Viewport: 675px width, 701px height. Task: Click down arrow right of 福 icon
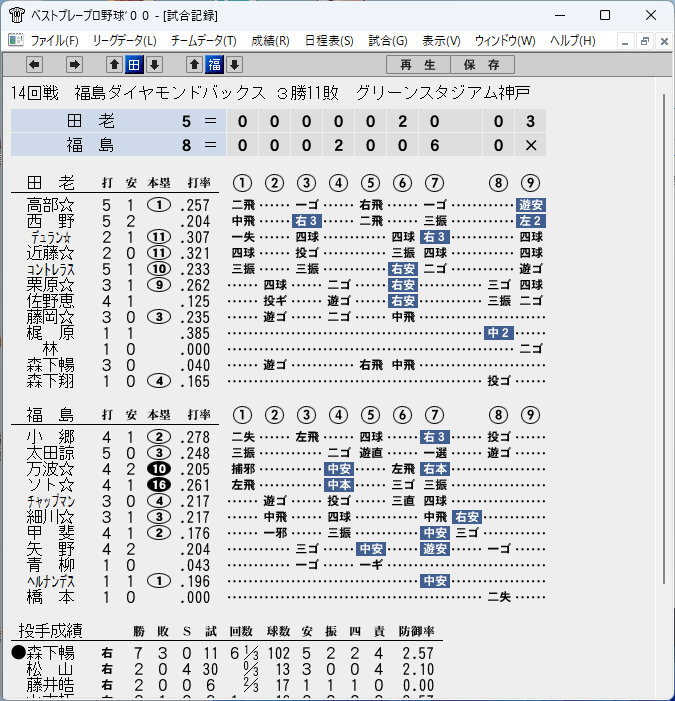click(234, 65)
